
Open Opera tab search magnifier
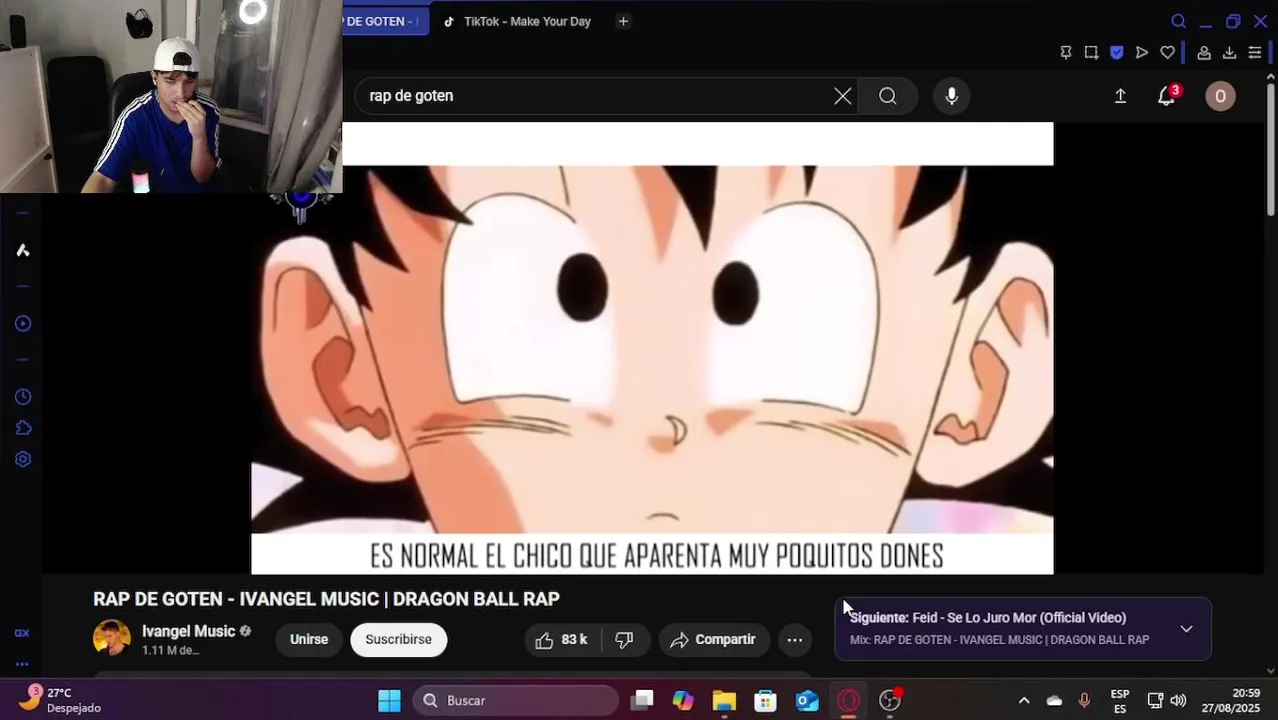[x=1178, y=21]
